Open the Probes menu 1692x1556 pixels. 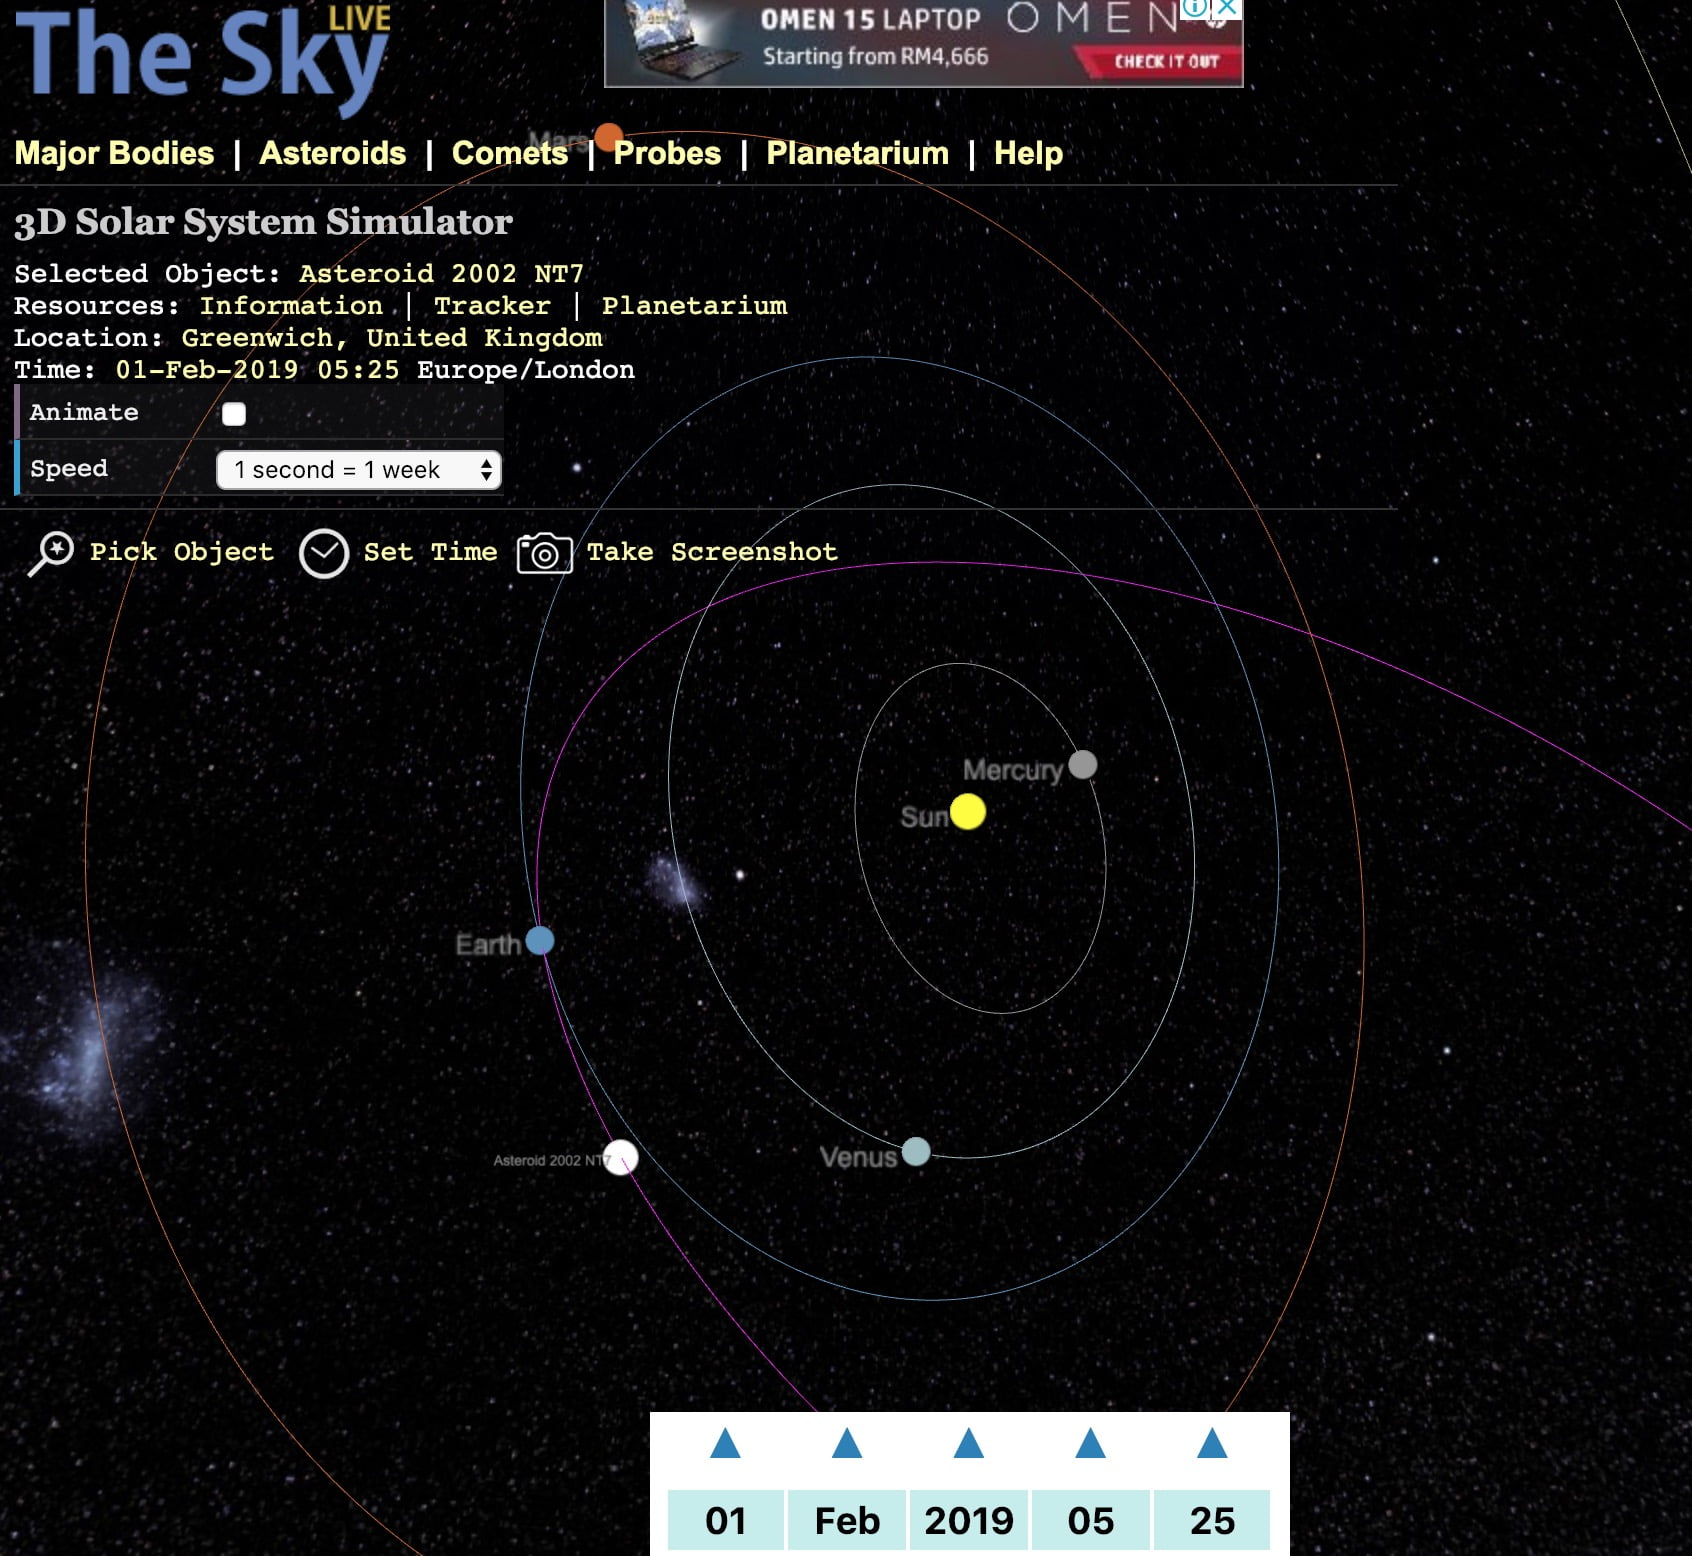667,153
